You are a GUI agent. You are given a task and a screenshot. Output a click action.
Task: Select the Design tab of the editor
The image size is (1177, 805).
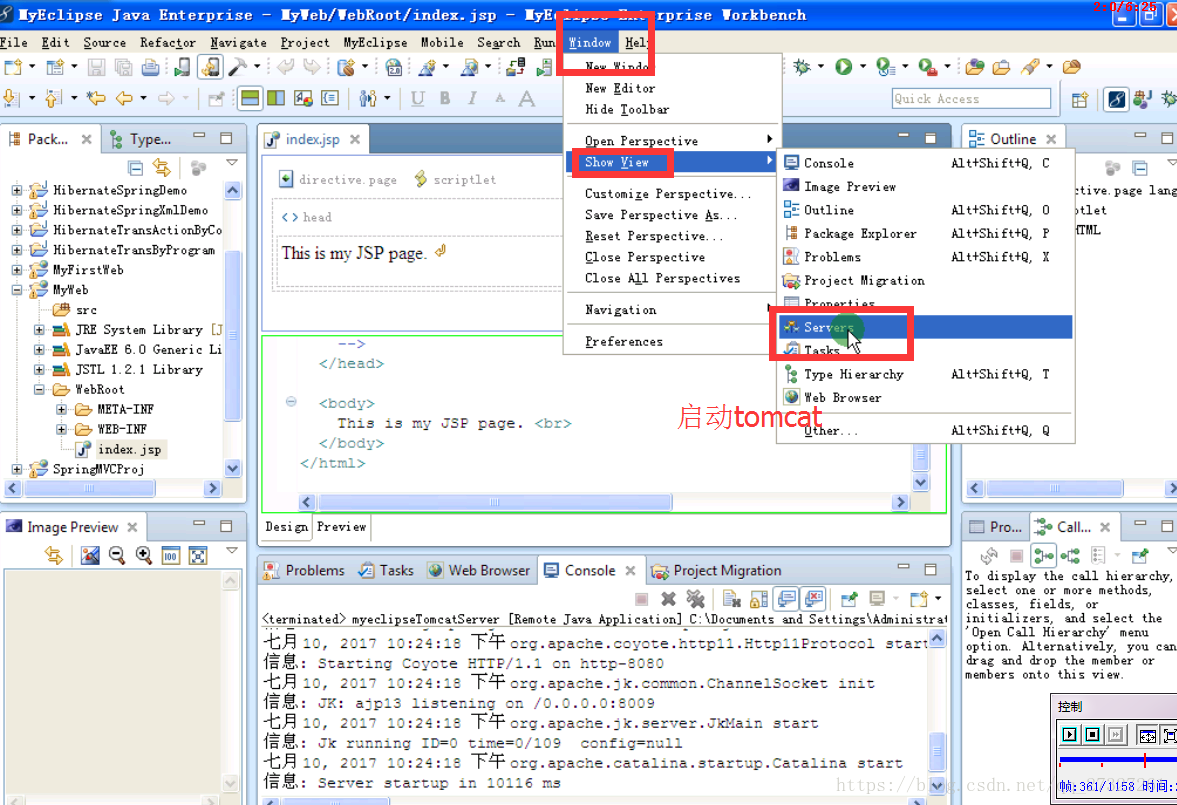tap(286, 527)
